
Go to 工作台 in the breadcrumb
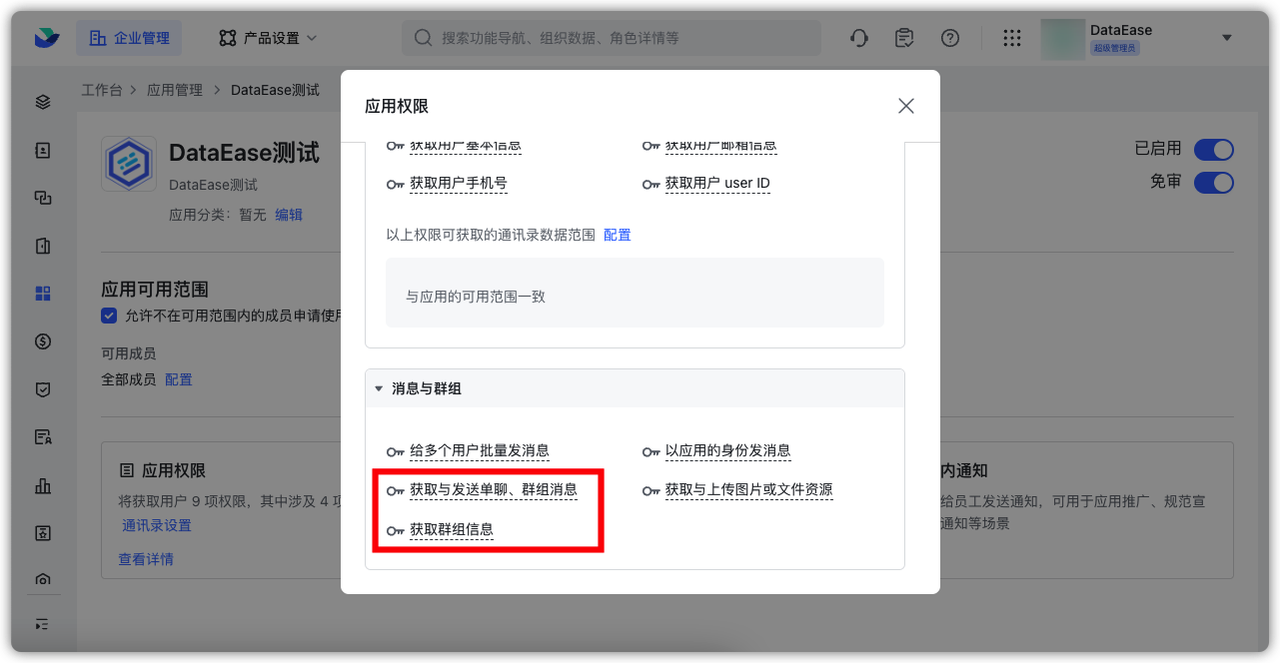coord(101,90)
